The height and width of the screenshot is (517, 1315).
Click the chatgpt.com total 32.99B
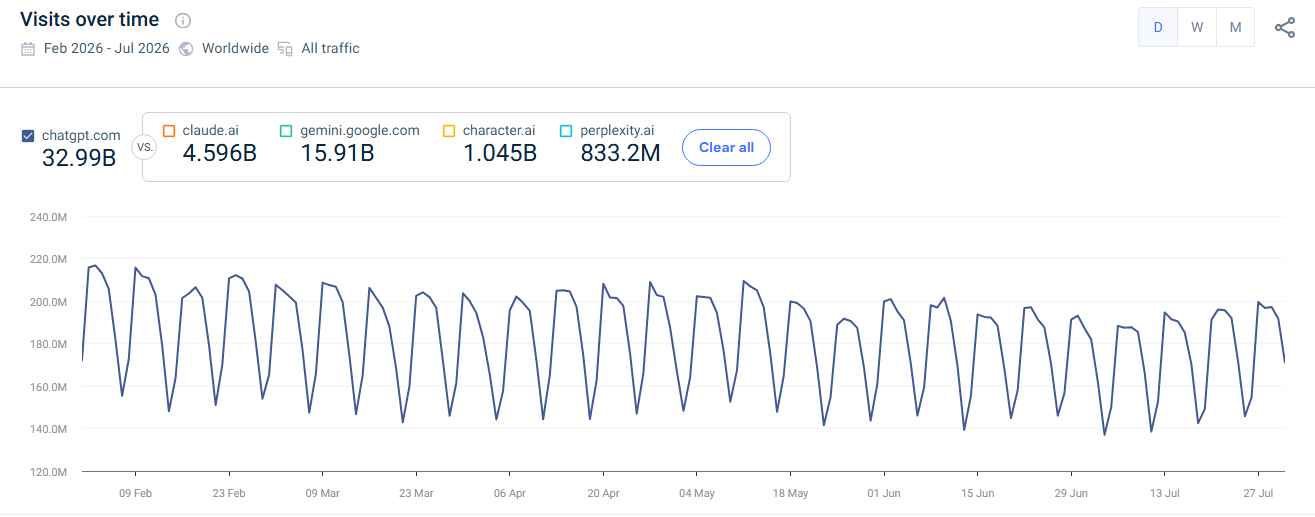click(79, 157)
